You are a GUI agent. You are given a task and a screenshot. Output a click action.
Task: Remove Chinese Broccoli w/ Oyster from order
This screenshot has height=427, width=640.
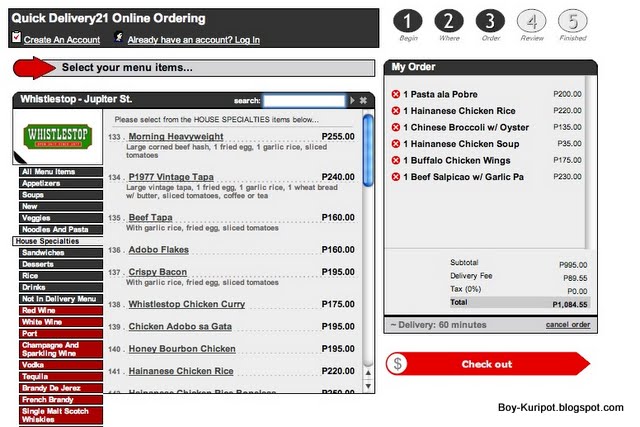click(x=396, y=127)
